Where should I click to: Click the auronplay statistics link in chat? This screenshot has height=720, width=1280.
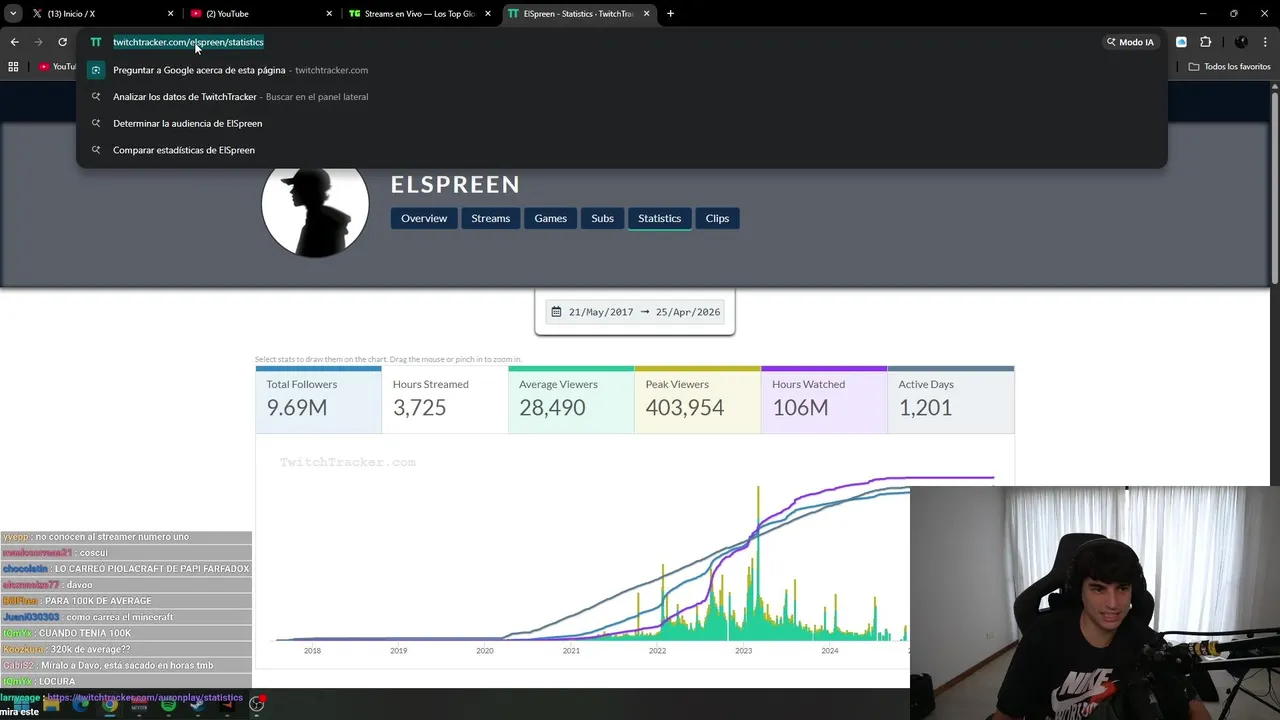pos(145,697)
